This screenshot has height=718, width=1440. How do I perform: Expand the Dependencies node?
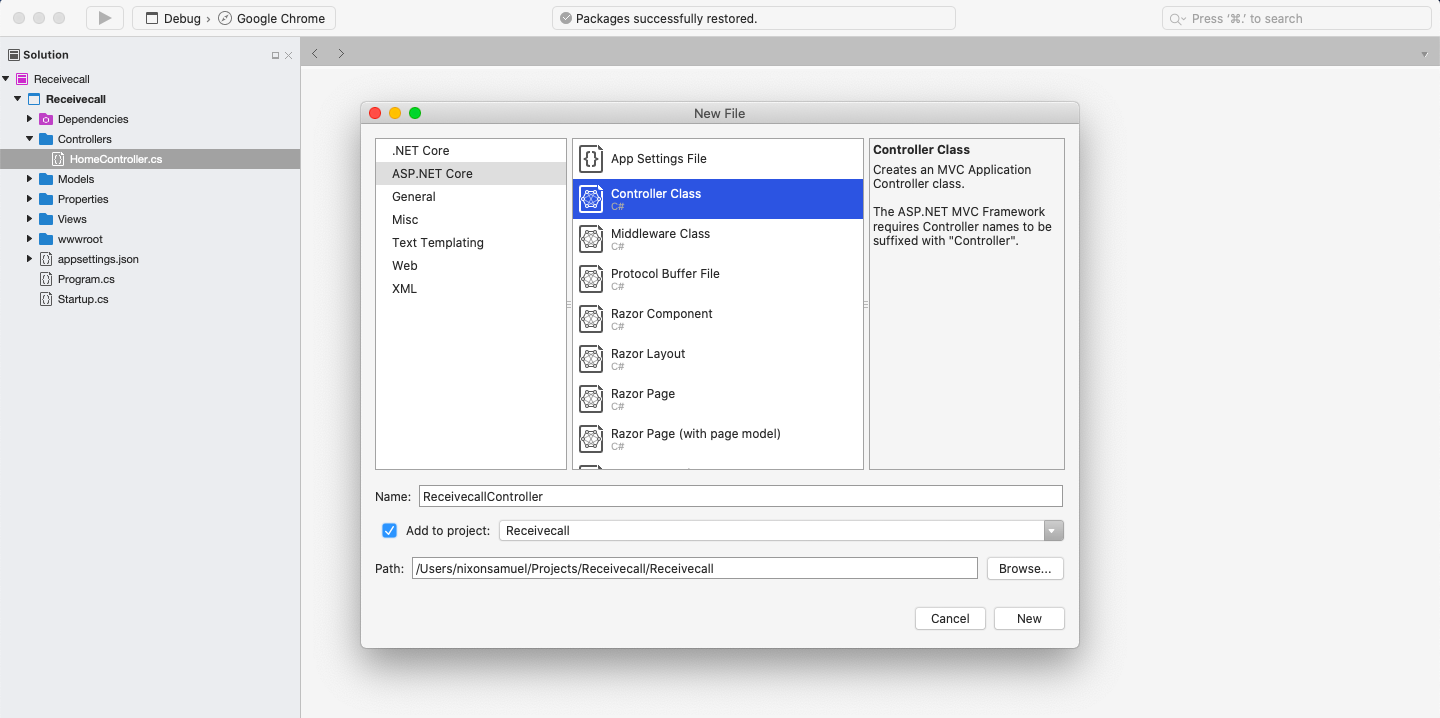30,119
